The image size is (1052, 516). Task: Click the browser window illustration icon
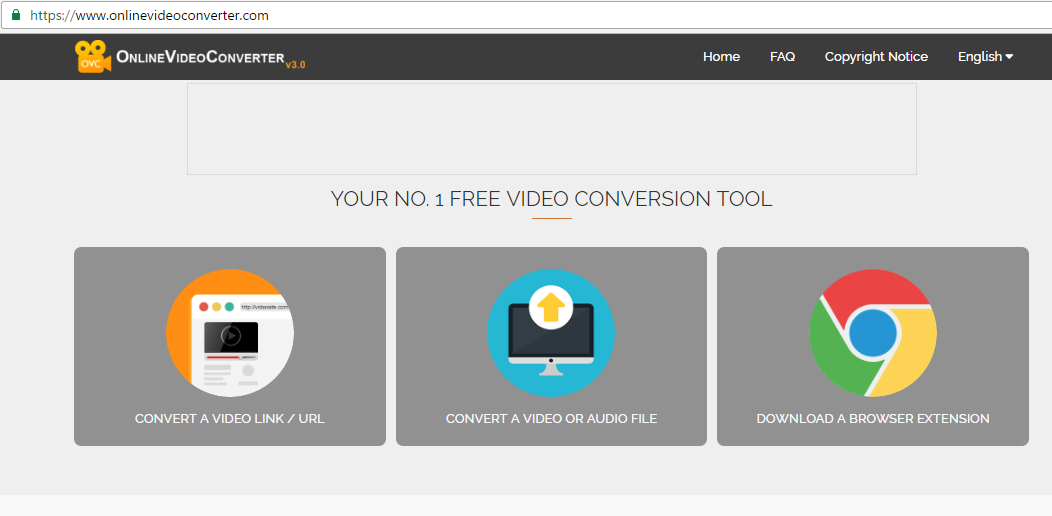point(230,333)
